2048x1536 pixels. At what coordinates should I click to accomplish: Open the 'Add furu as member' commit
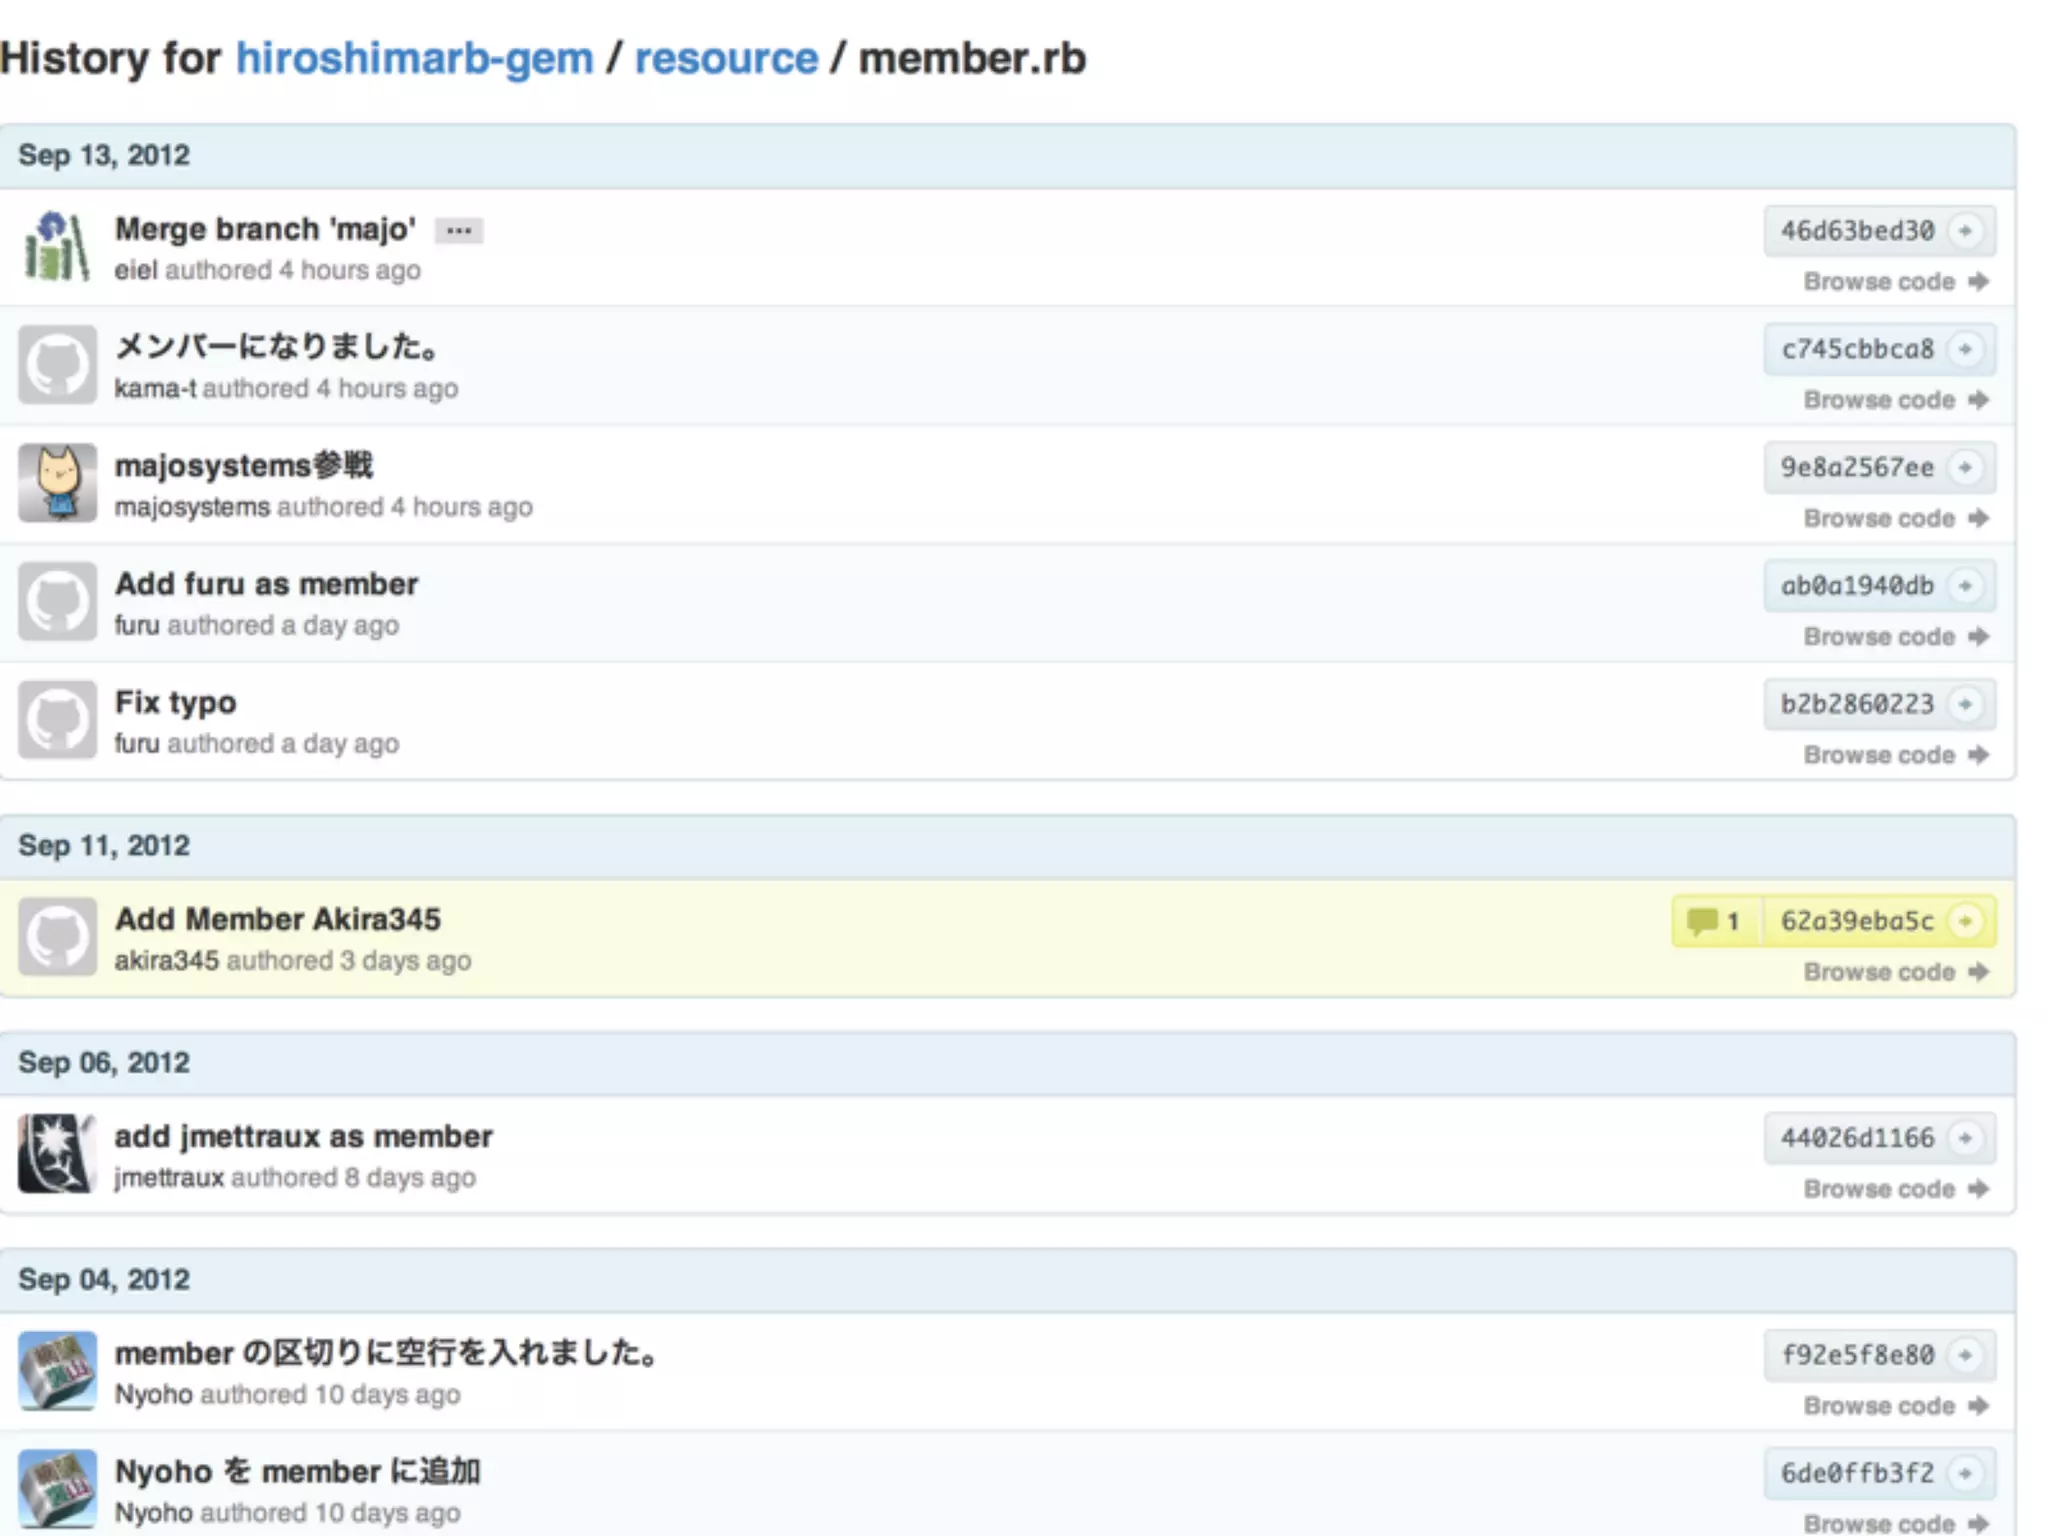[266, 584]
